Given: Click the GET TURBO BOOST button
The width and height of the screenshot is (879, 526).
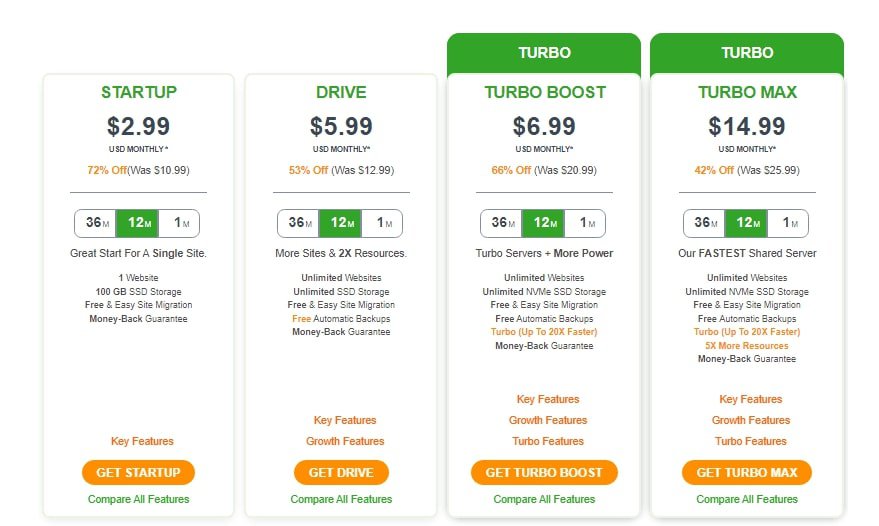Looking at the screenshot, I should pyautogui.click(x=544, y=473).
